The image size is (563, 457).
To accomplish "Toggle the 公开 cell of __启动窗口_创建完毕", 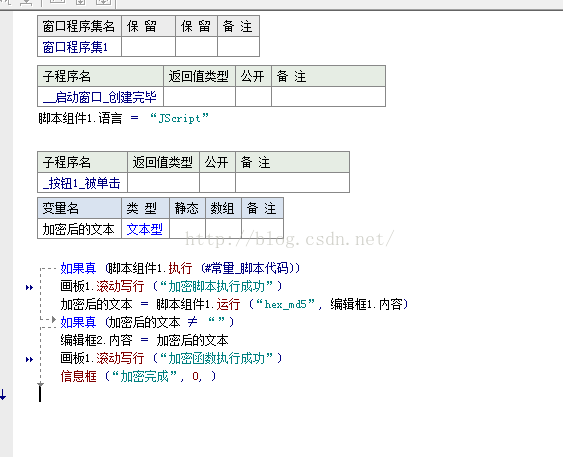I will point(253,97).
